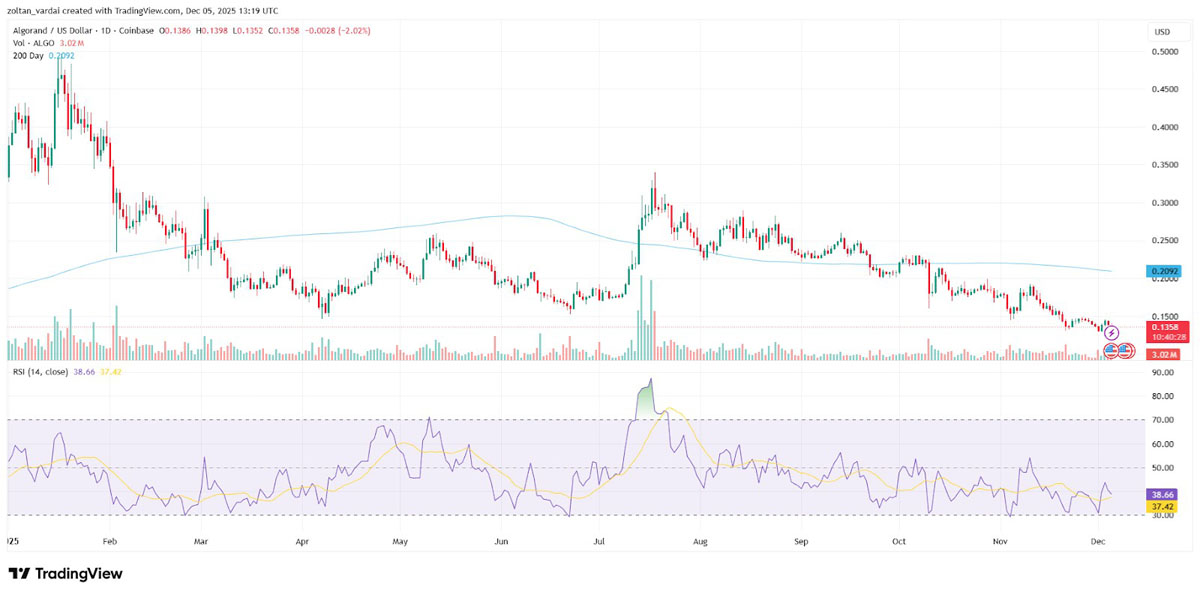Click the purple lightning bolt event icon
Viewport: 1200px width, 595px height.
1111,333
